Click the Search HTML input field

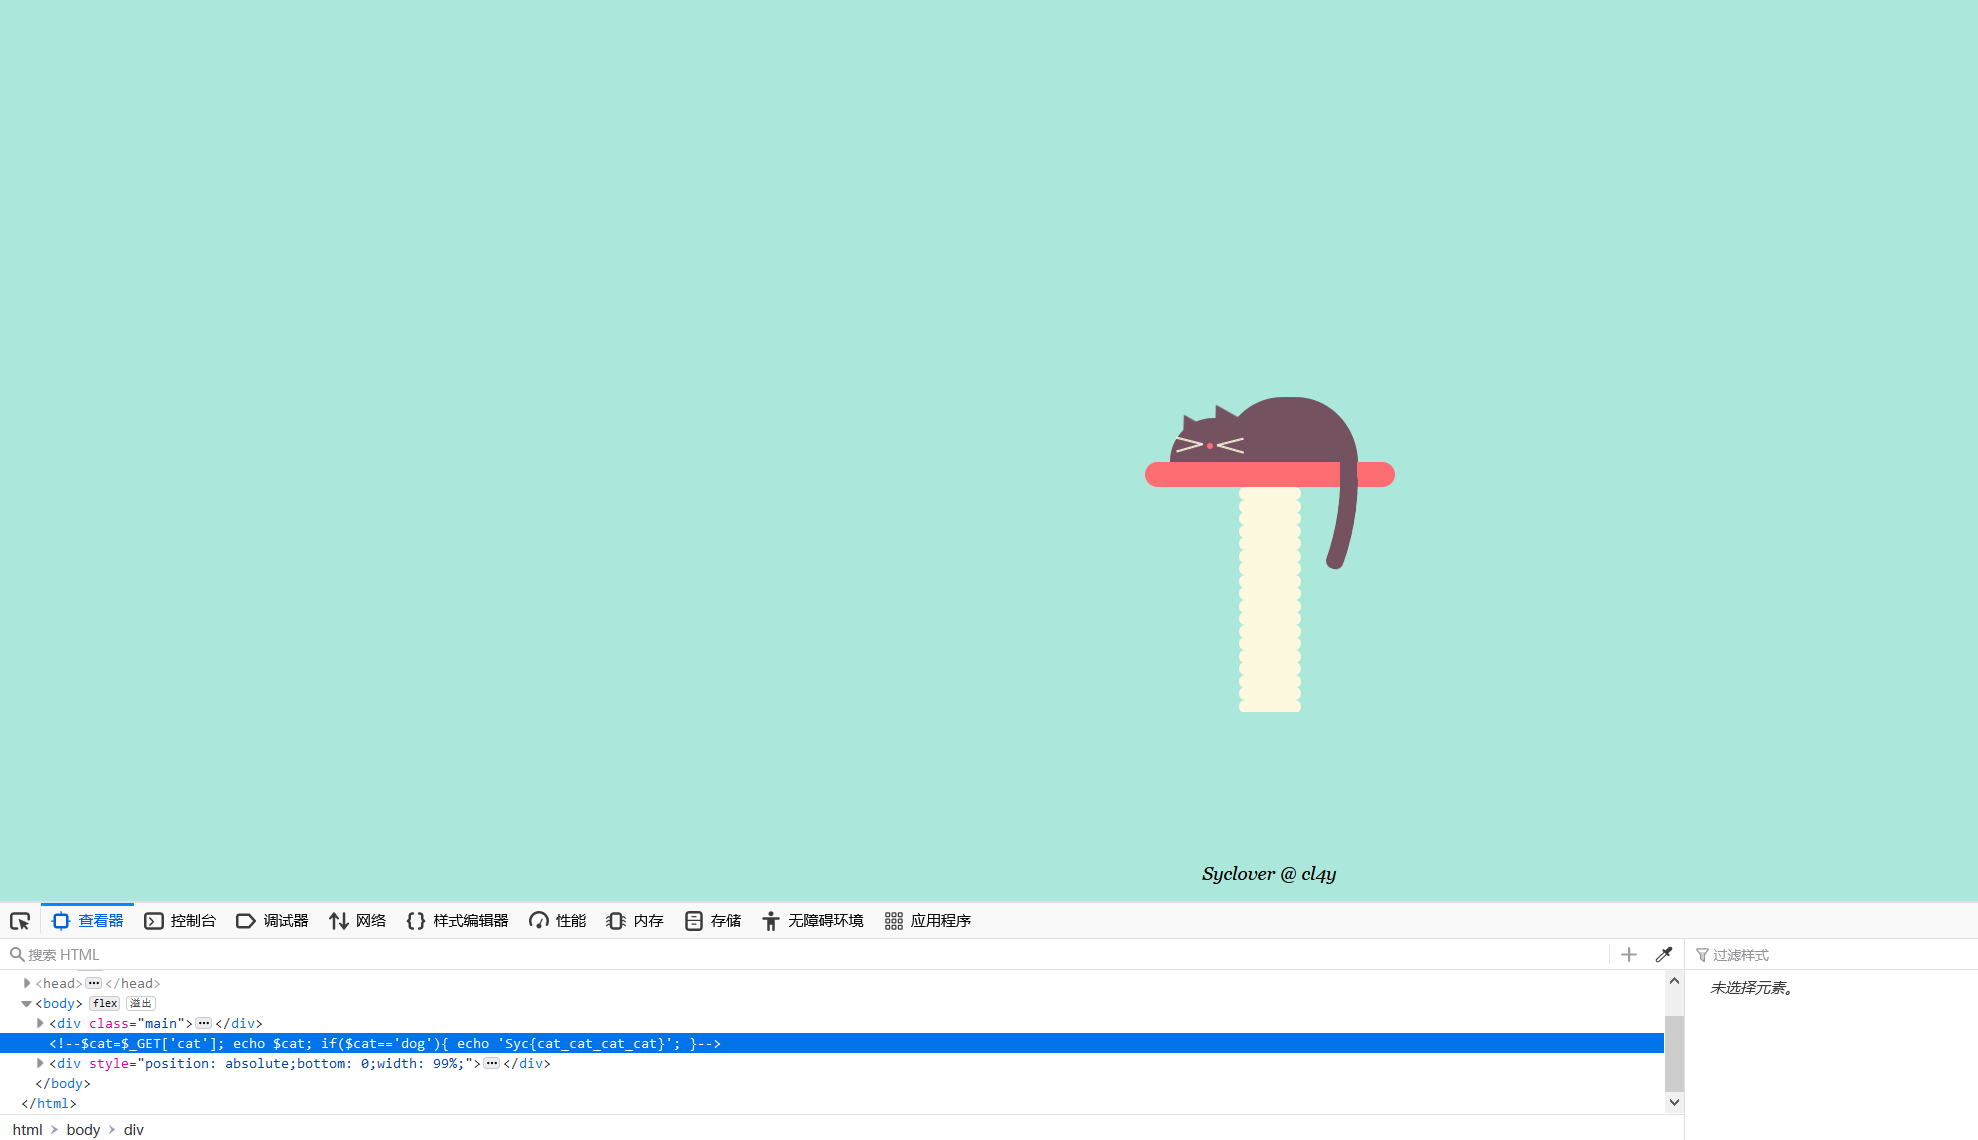click(x=800, y=955)
